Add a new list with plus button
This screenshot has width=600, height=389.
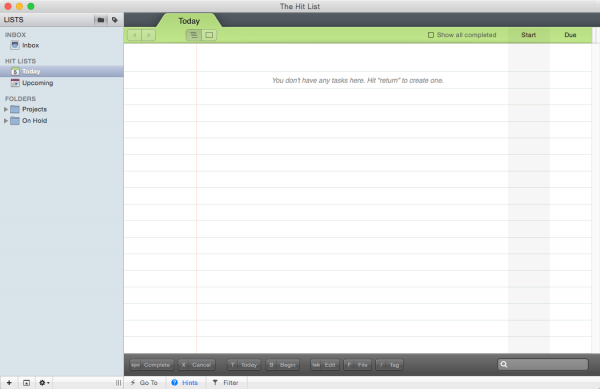(9, 382)
